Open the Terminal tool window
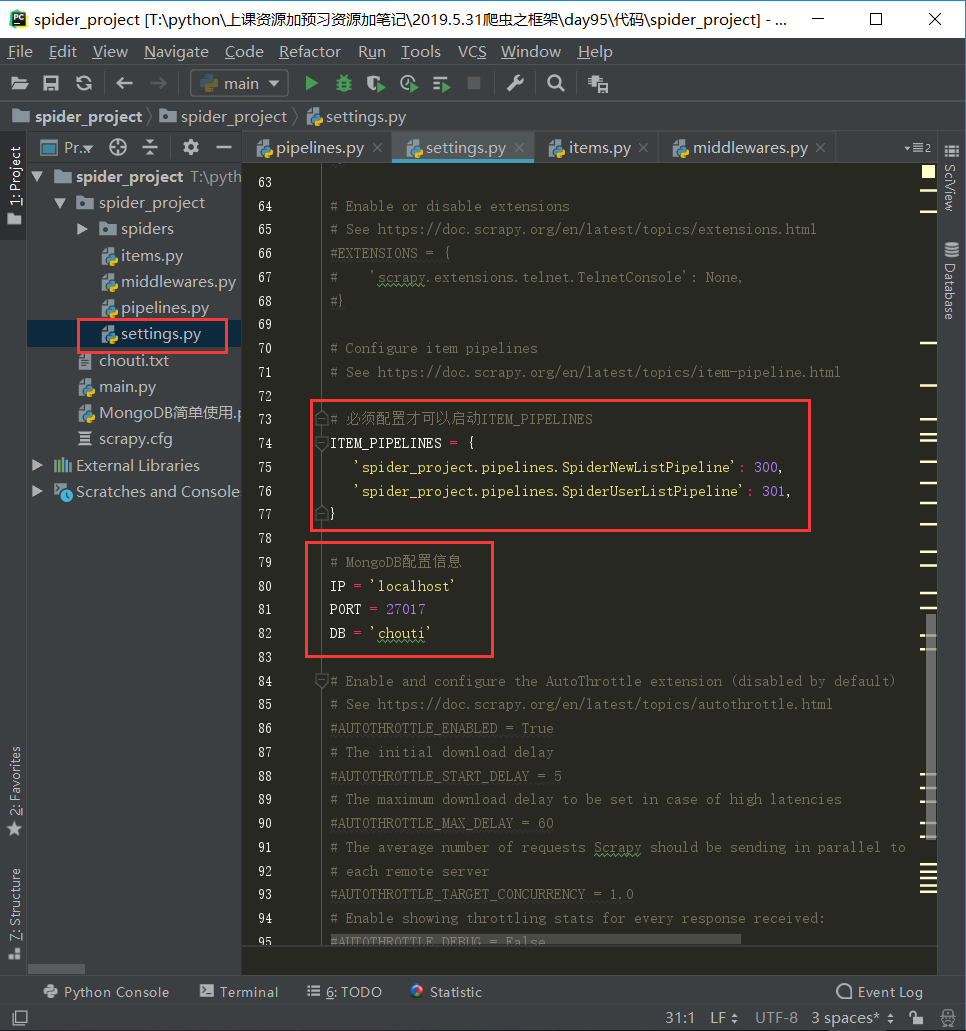The image size is (966, 1031). point(239,992)
